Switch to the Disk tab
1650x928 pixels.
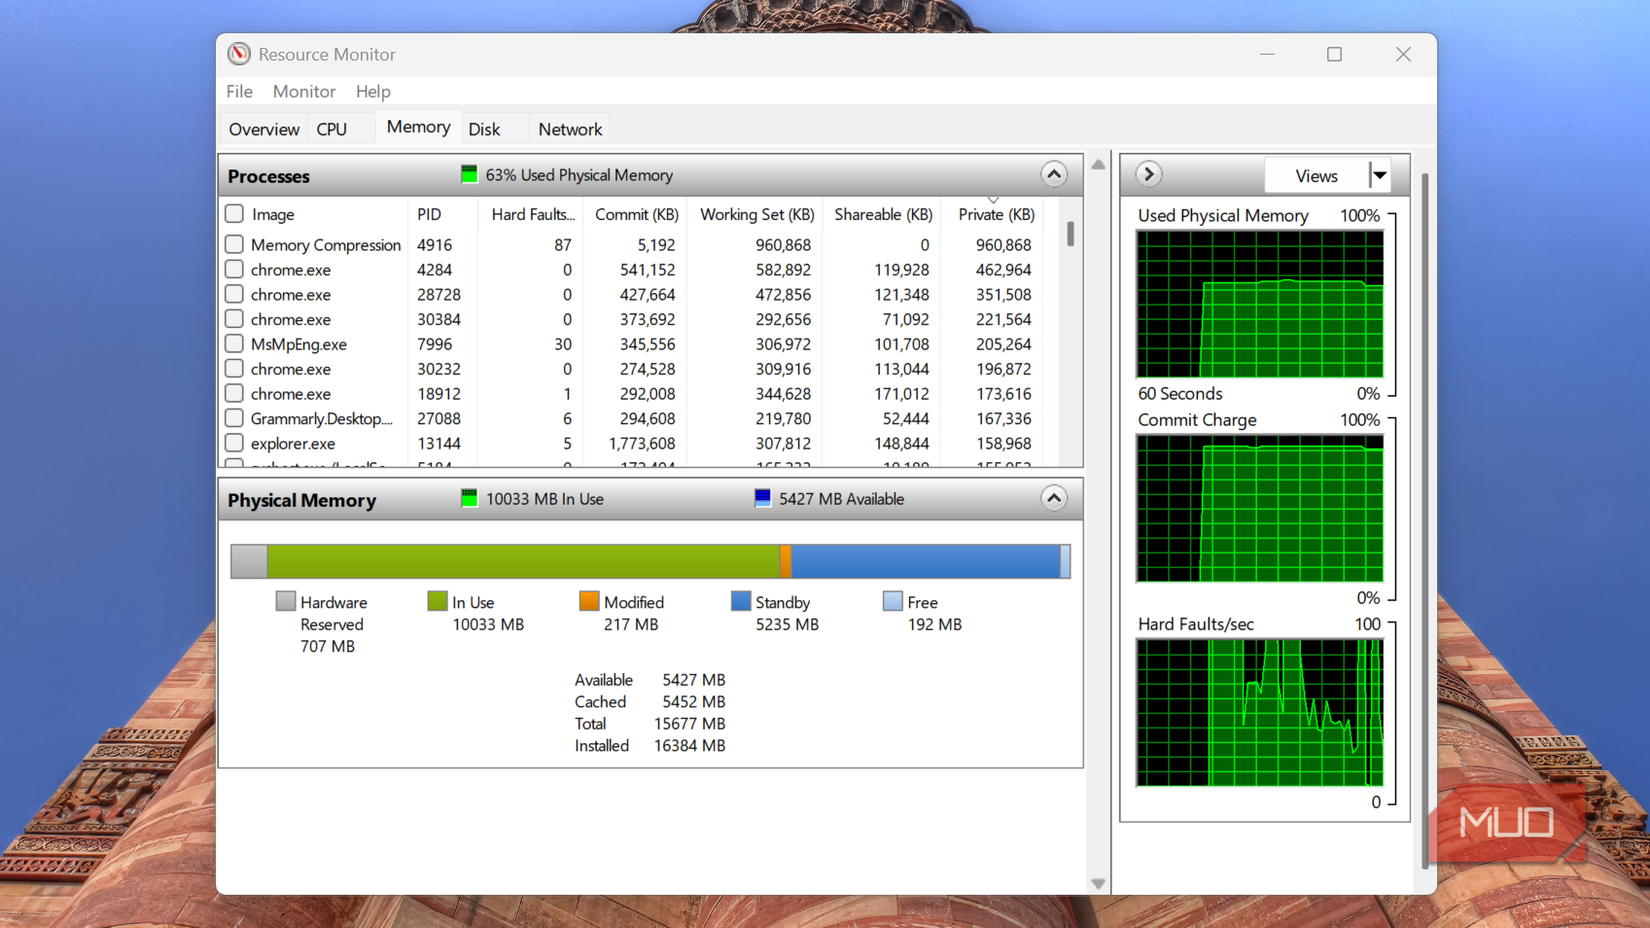pyautogui.click(x=484, y=129)
